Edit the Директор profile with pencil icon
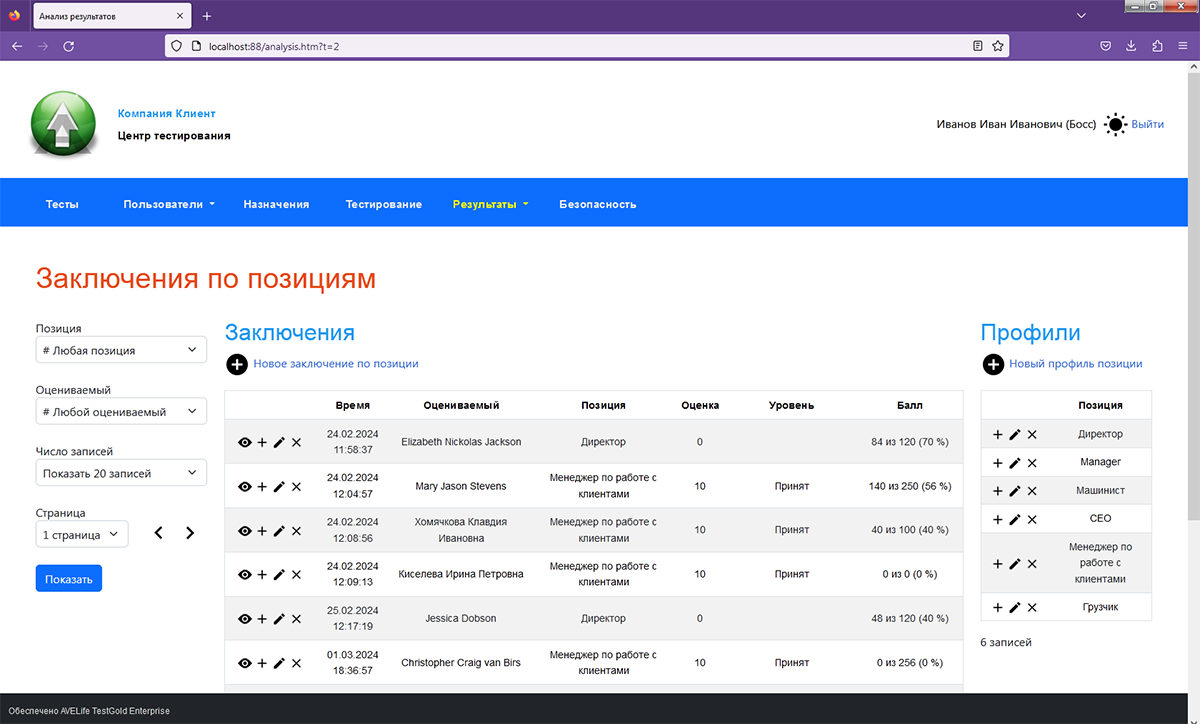The width and height of the screenshot is (1200, 724). 1015,435
